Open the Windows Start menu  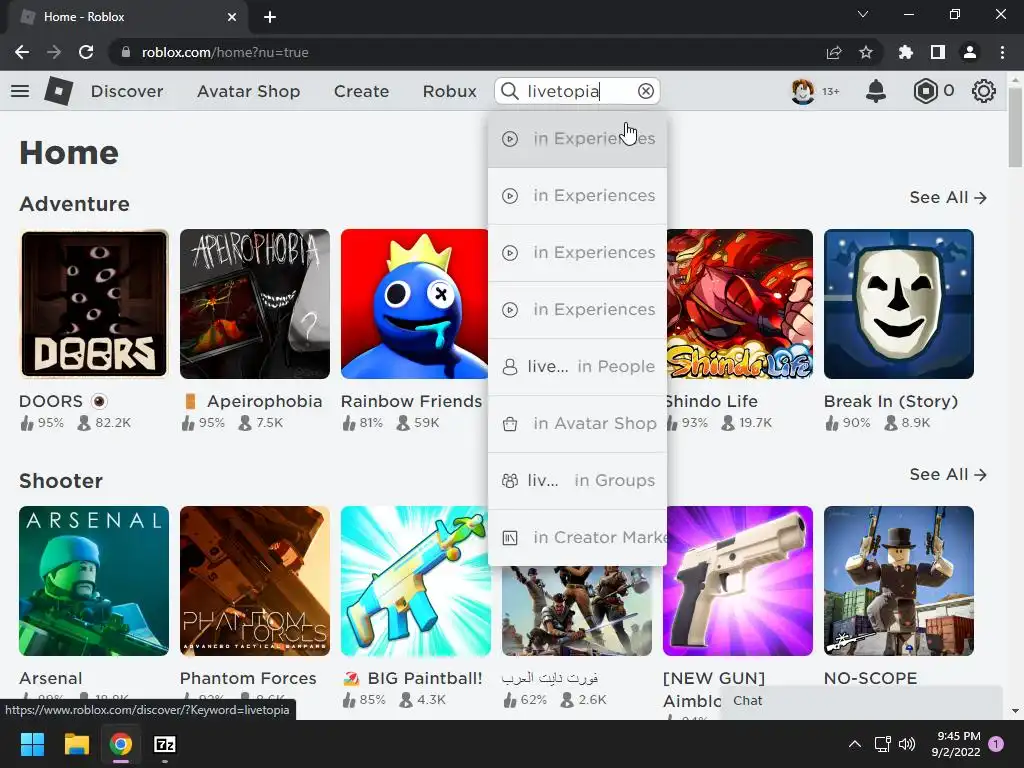click(32, 744)
